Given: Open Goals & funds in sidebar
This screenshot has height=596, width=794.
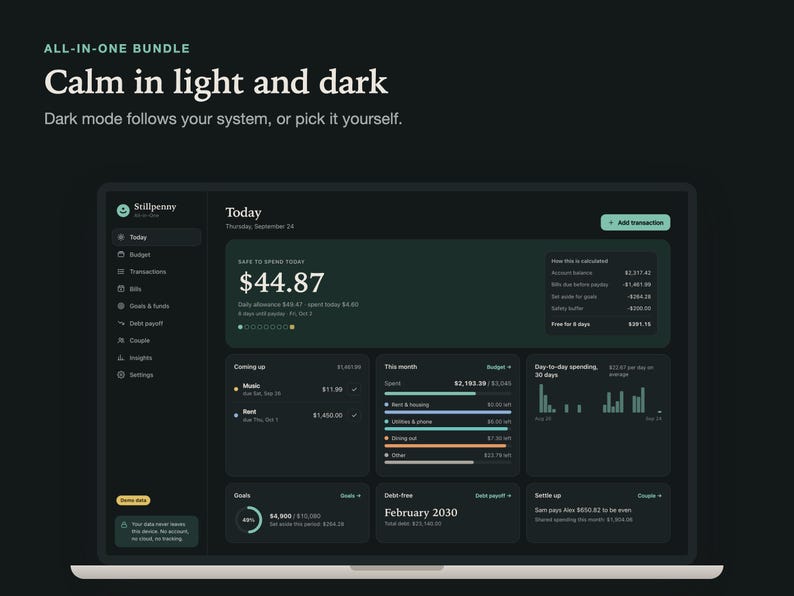Looking at the screenshot, I should point(156,306).
